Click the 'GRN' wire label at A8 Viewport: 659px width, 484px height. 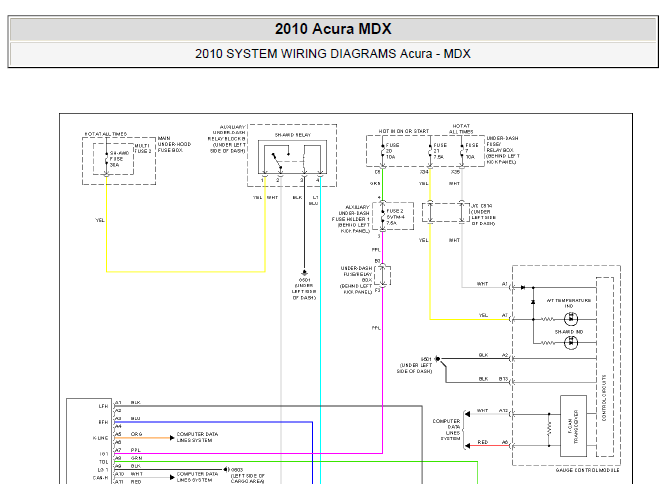[x=136, y=458]
